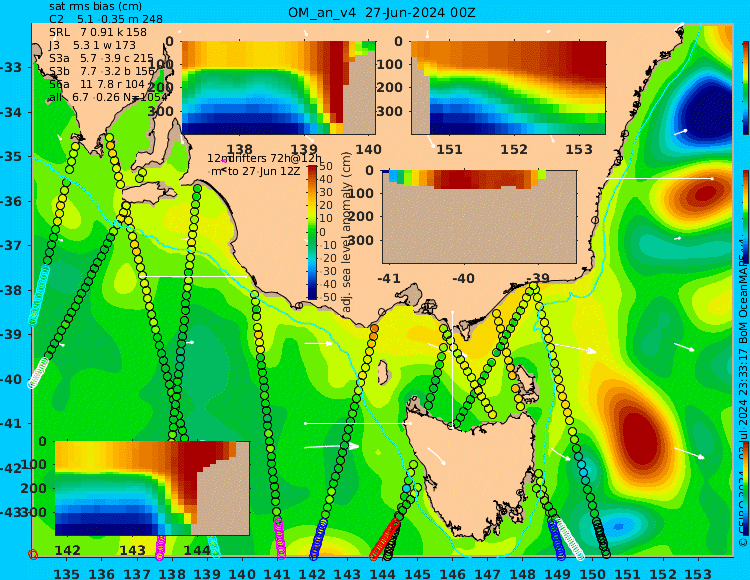
Task: Click the red track circles near 144E bottom edge
Action: tap(385, 539)
